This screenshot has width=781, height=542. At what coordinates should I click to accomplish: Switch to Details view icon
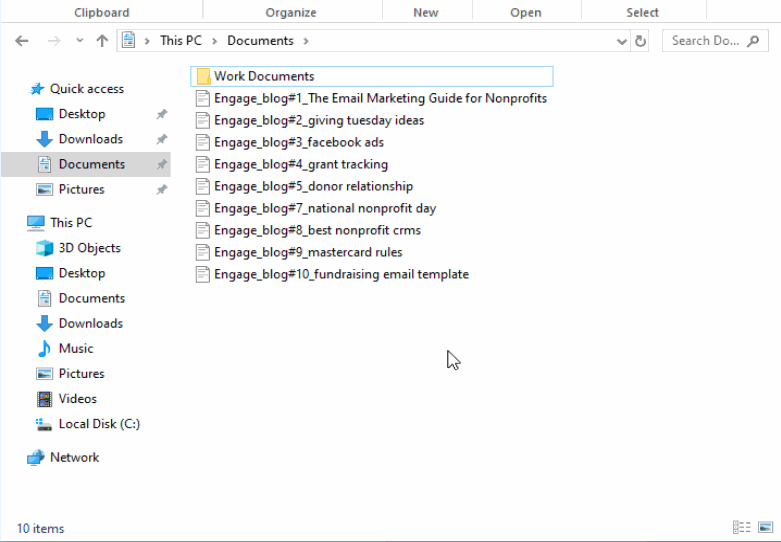point(741,527)
